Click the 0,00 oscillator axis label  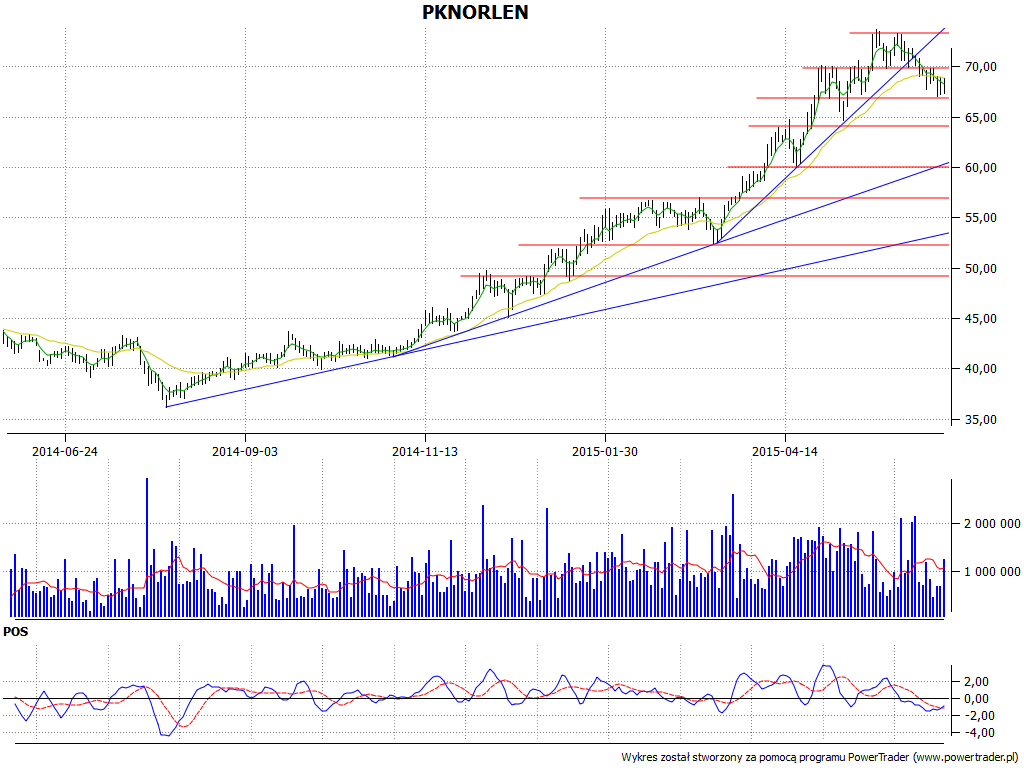(x=978, y=699)
